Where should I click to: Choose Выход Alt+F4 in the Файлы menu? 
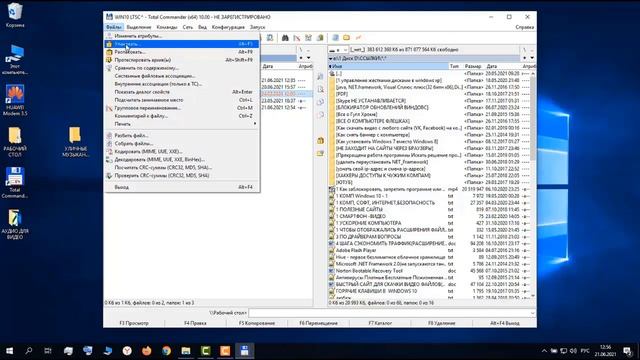[182, 187]
